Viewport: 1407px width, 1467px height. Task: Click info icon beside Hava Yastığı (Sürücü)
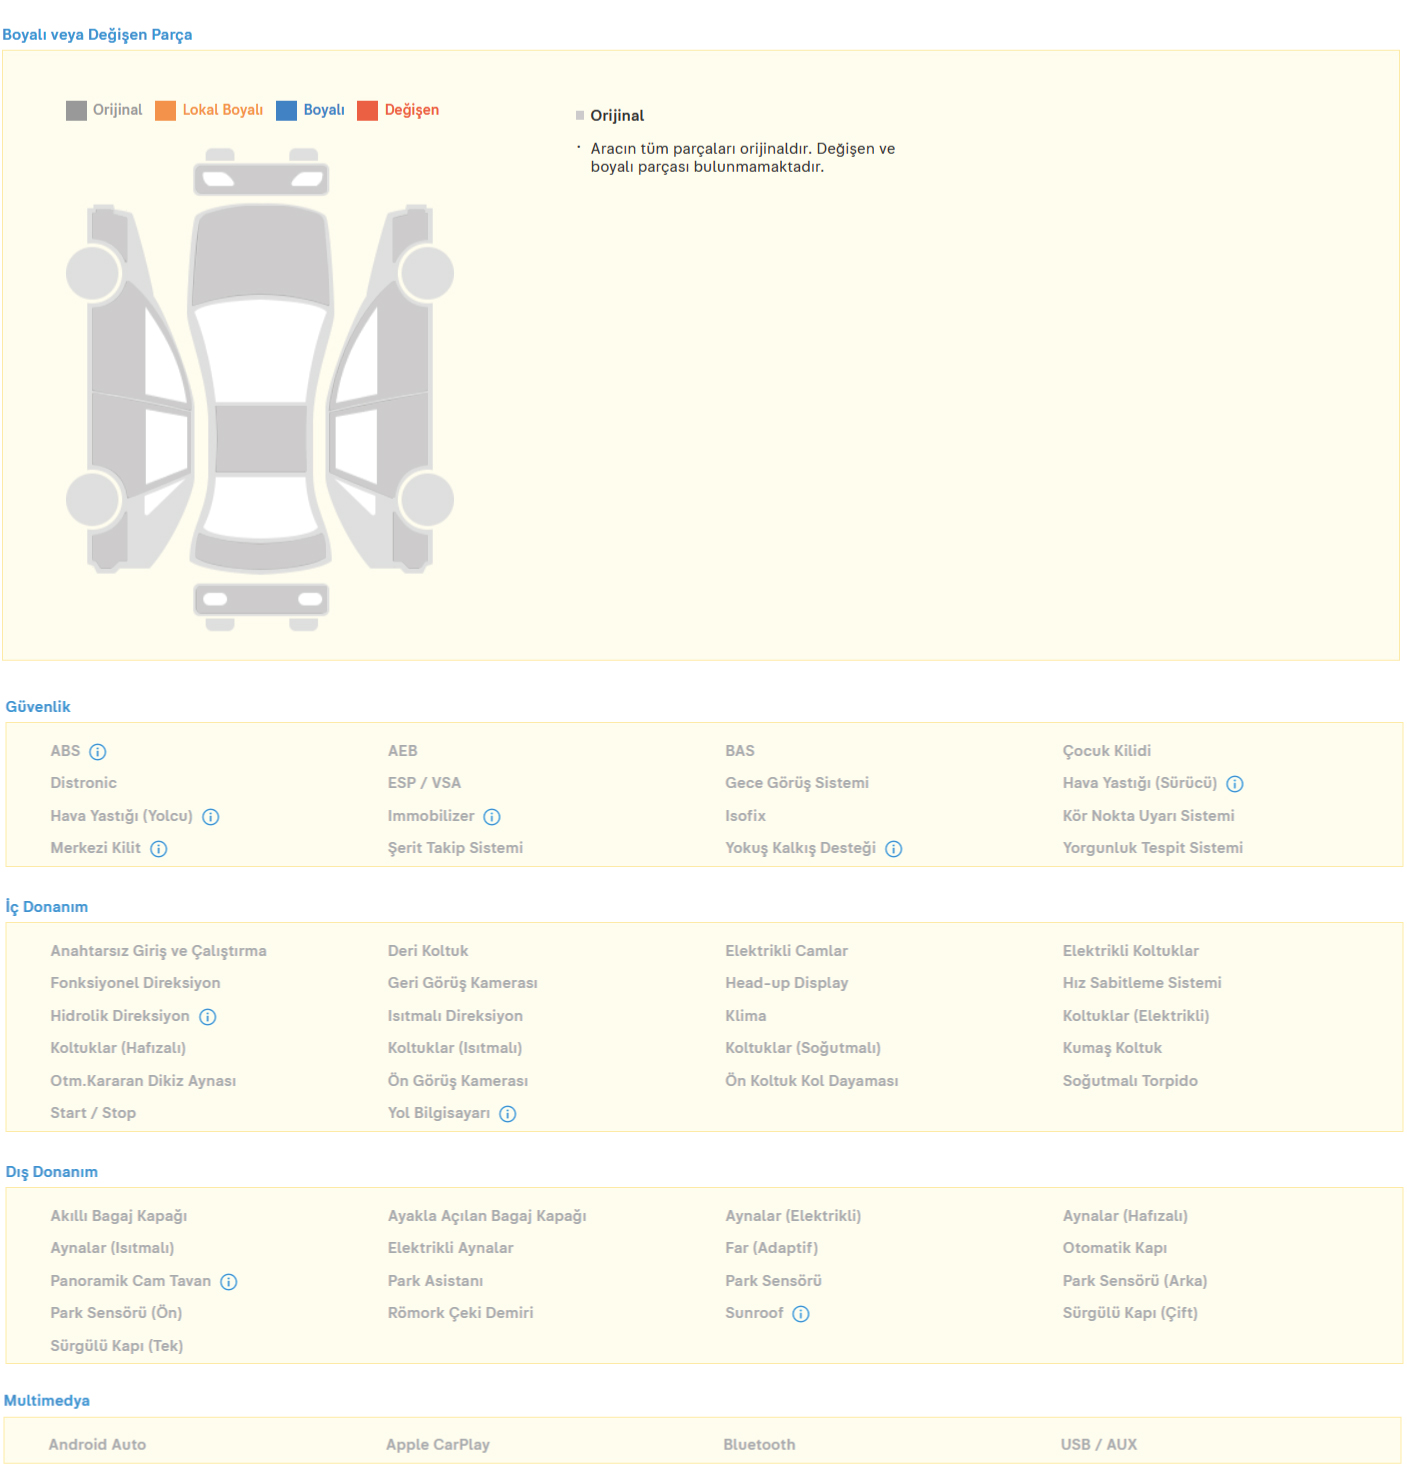[1234, 784]
